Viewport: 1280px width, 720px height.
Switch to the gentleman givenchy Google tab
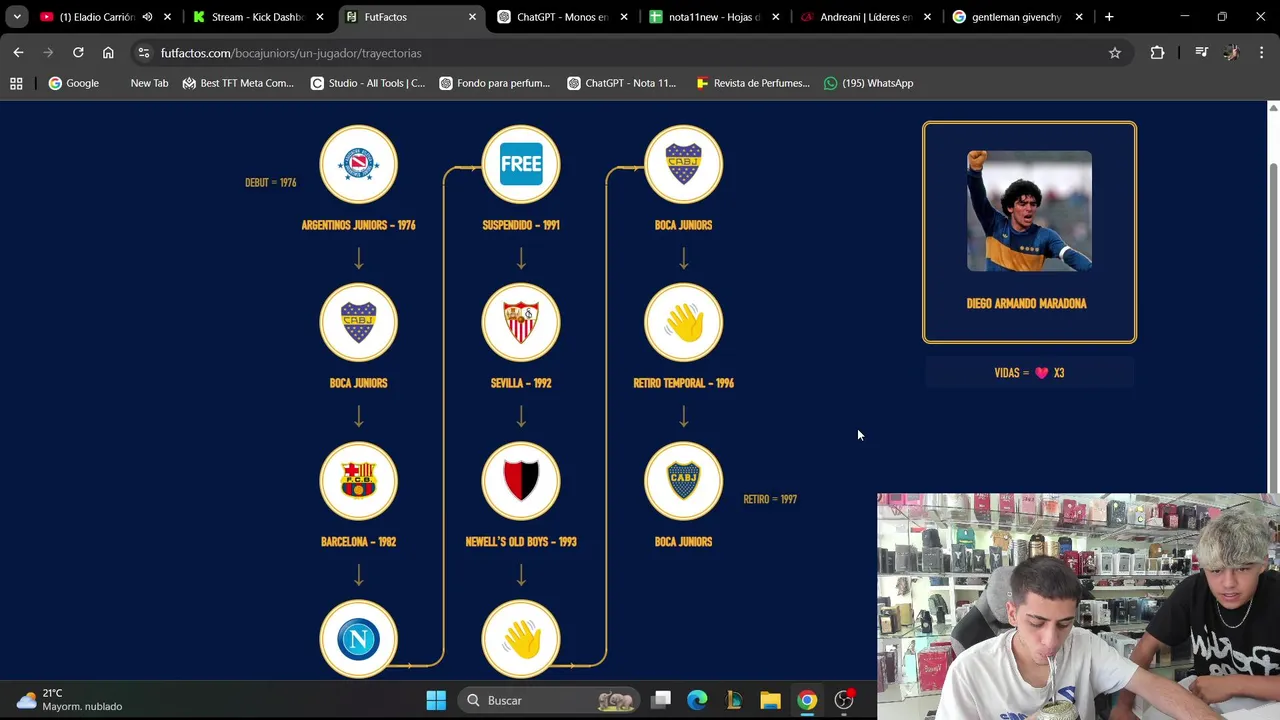(x=1015, y=17)
